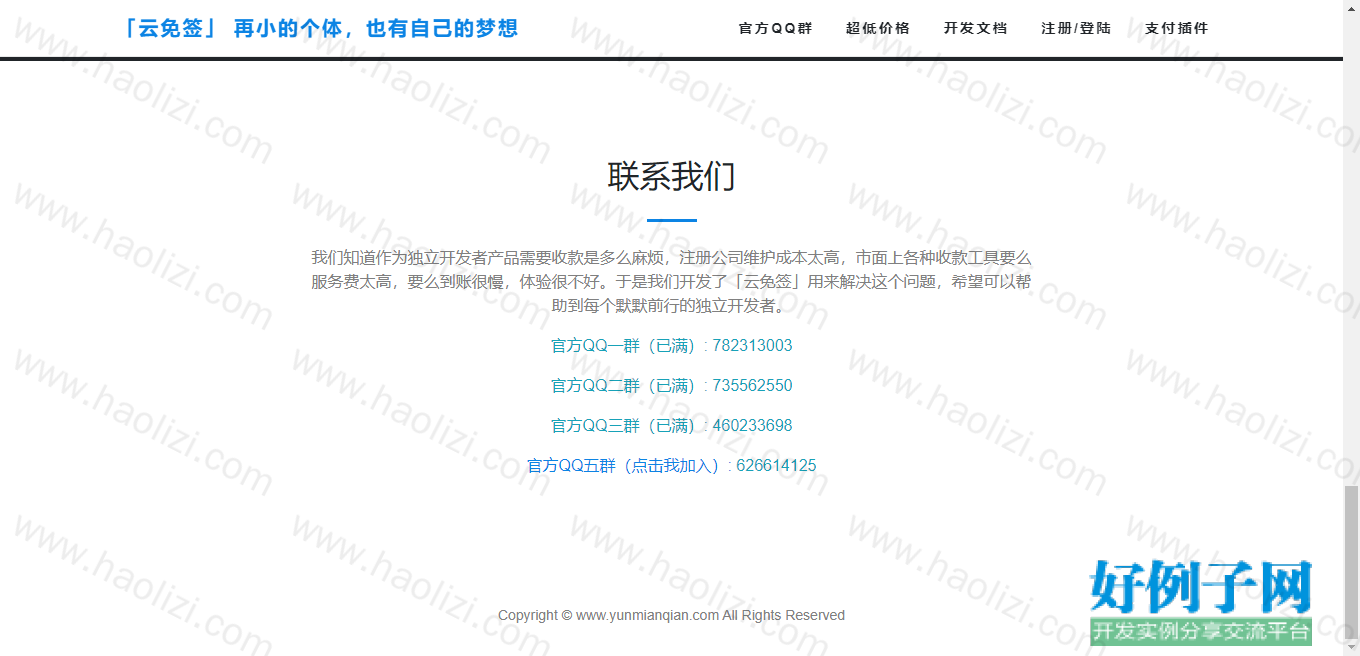Open 官方QQ一群 782313003 link
The image size is (1360, 656).
[x=672, y=346]
